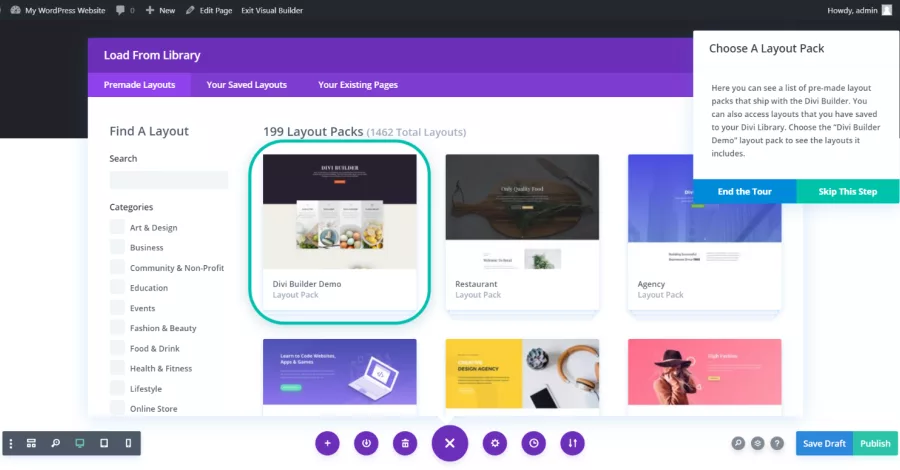Click the Load From Library title
The height and width of the screenshot is (470, 900).
[x=152, y=55]
